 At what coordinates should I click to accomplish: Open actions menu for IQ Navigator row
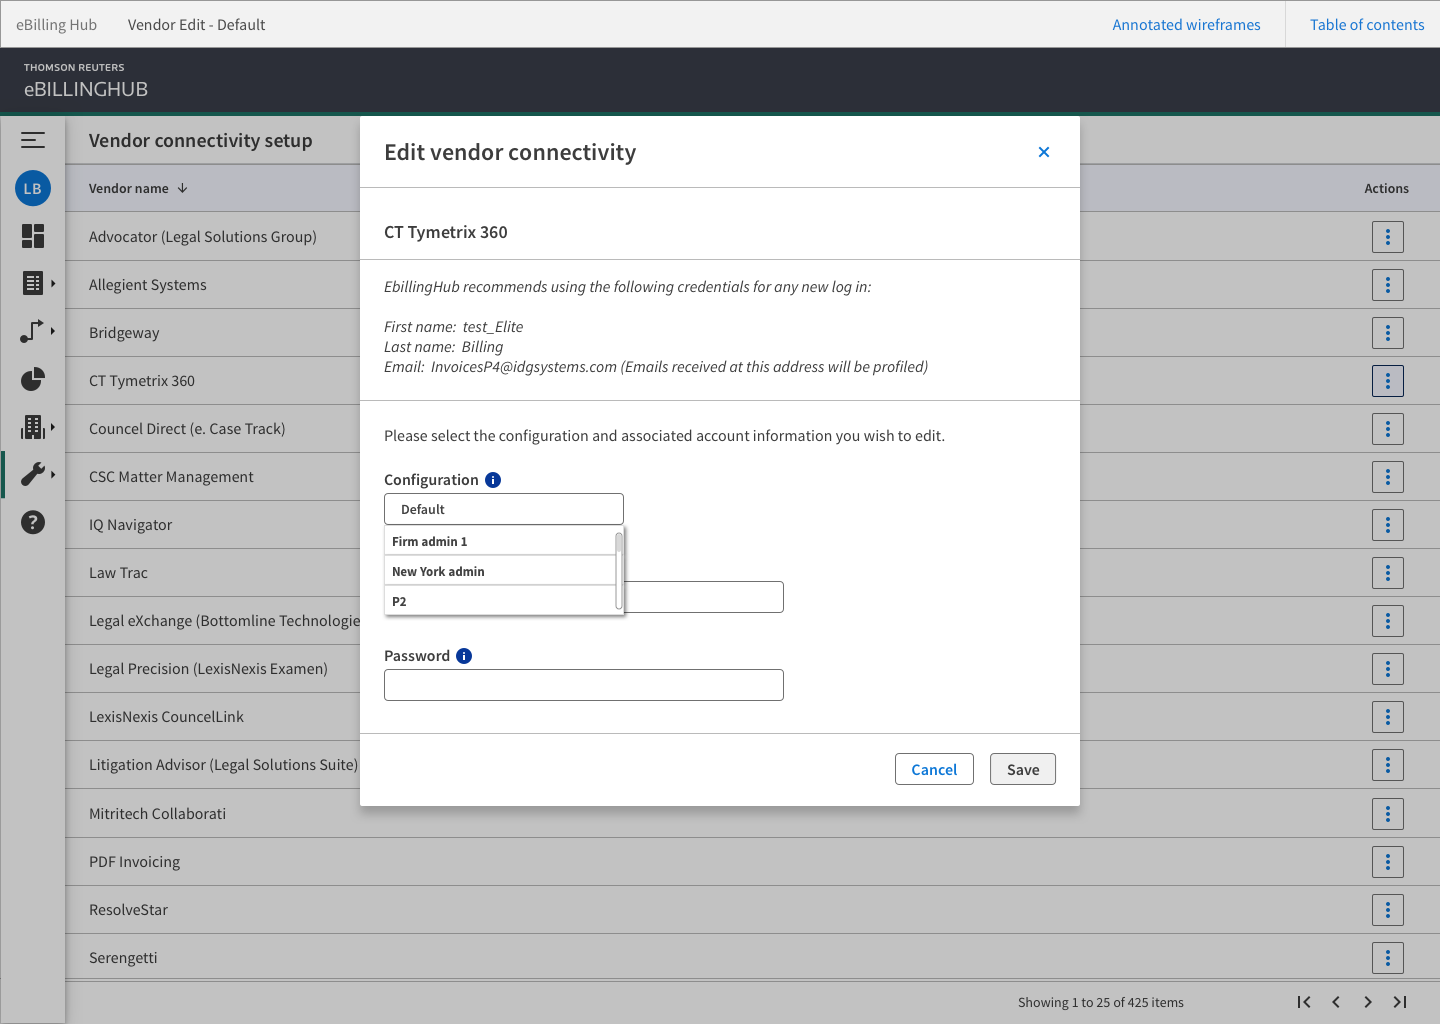1388,525
